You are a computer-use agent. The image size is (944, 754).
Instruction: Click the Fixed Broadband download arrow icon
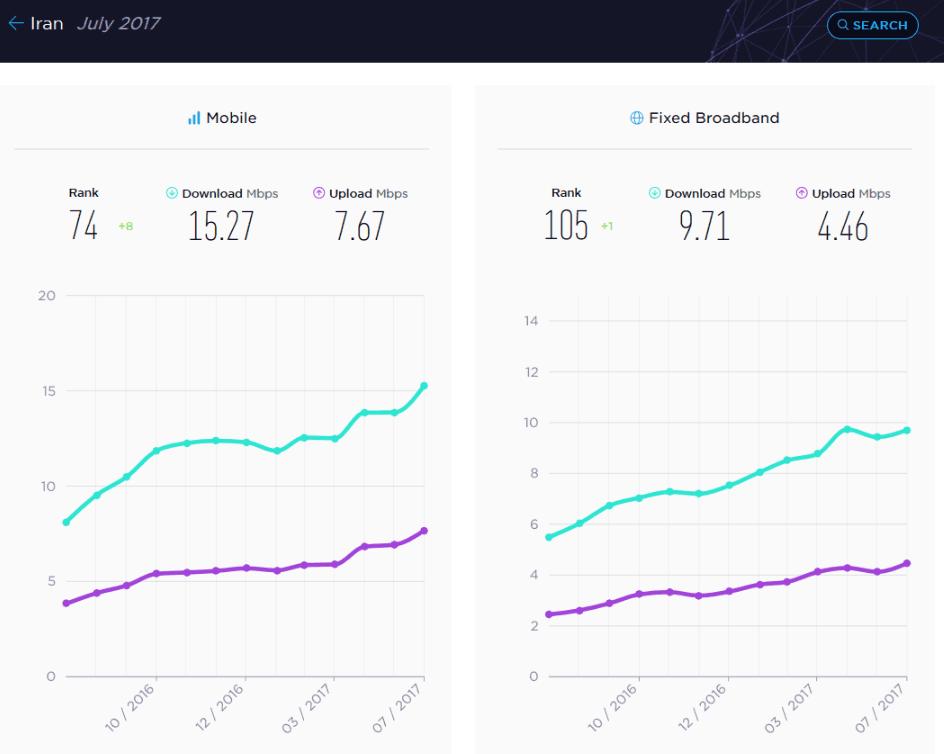click(654, 193)
